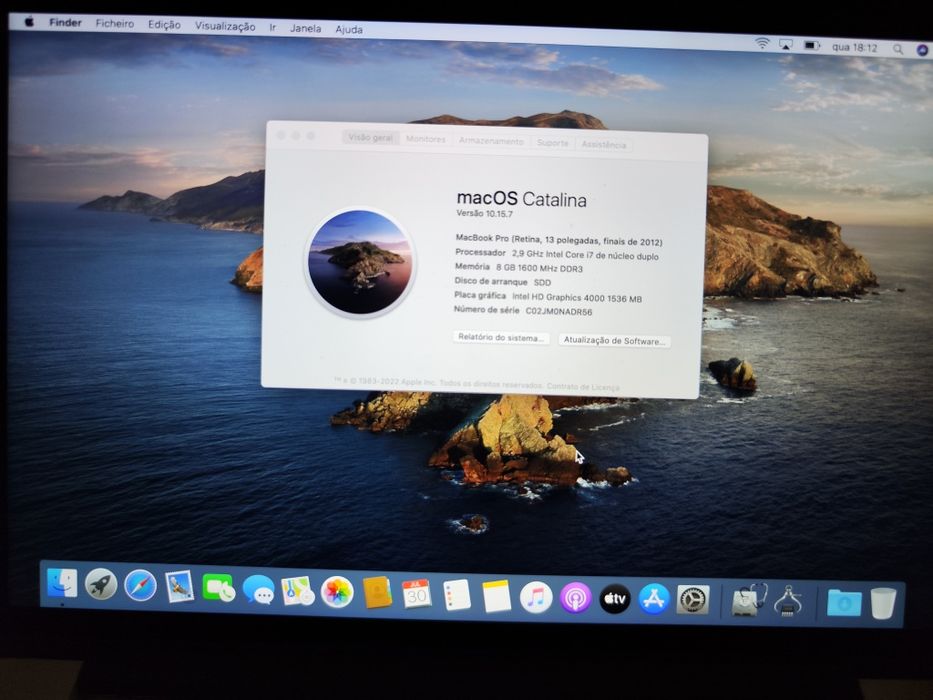Click memory value 8 GB 1600 MHz DDR3

pos(539,268)
